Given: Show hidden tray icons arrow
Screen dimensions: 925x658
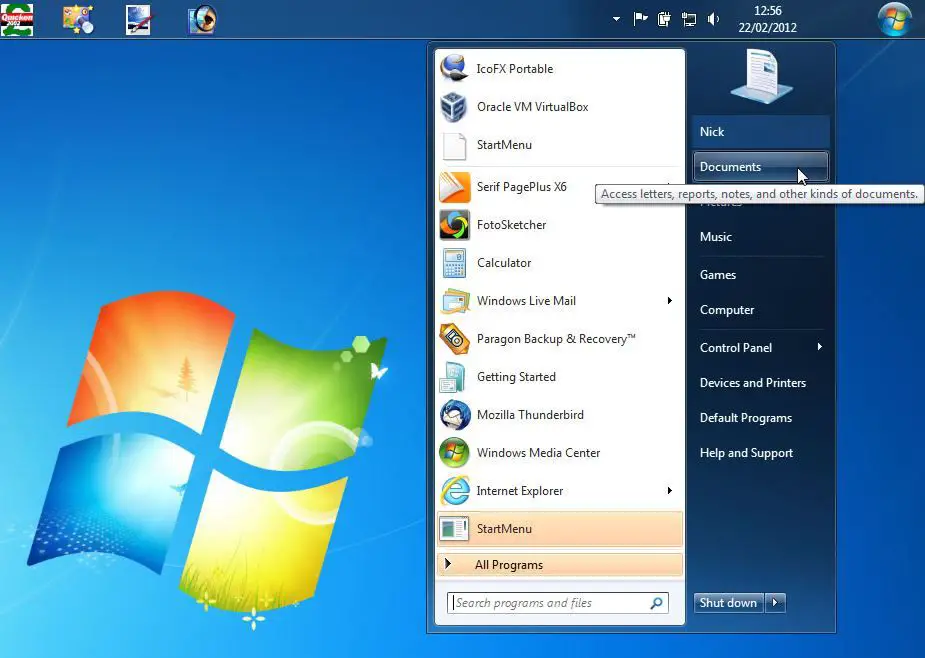Looking at the screenshot, I should pos(616,19).
